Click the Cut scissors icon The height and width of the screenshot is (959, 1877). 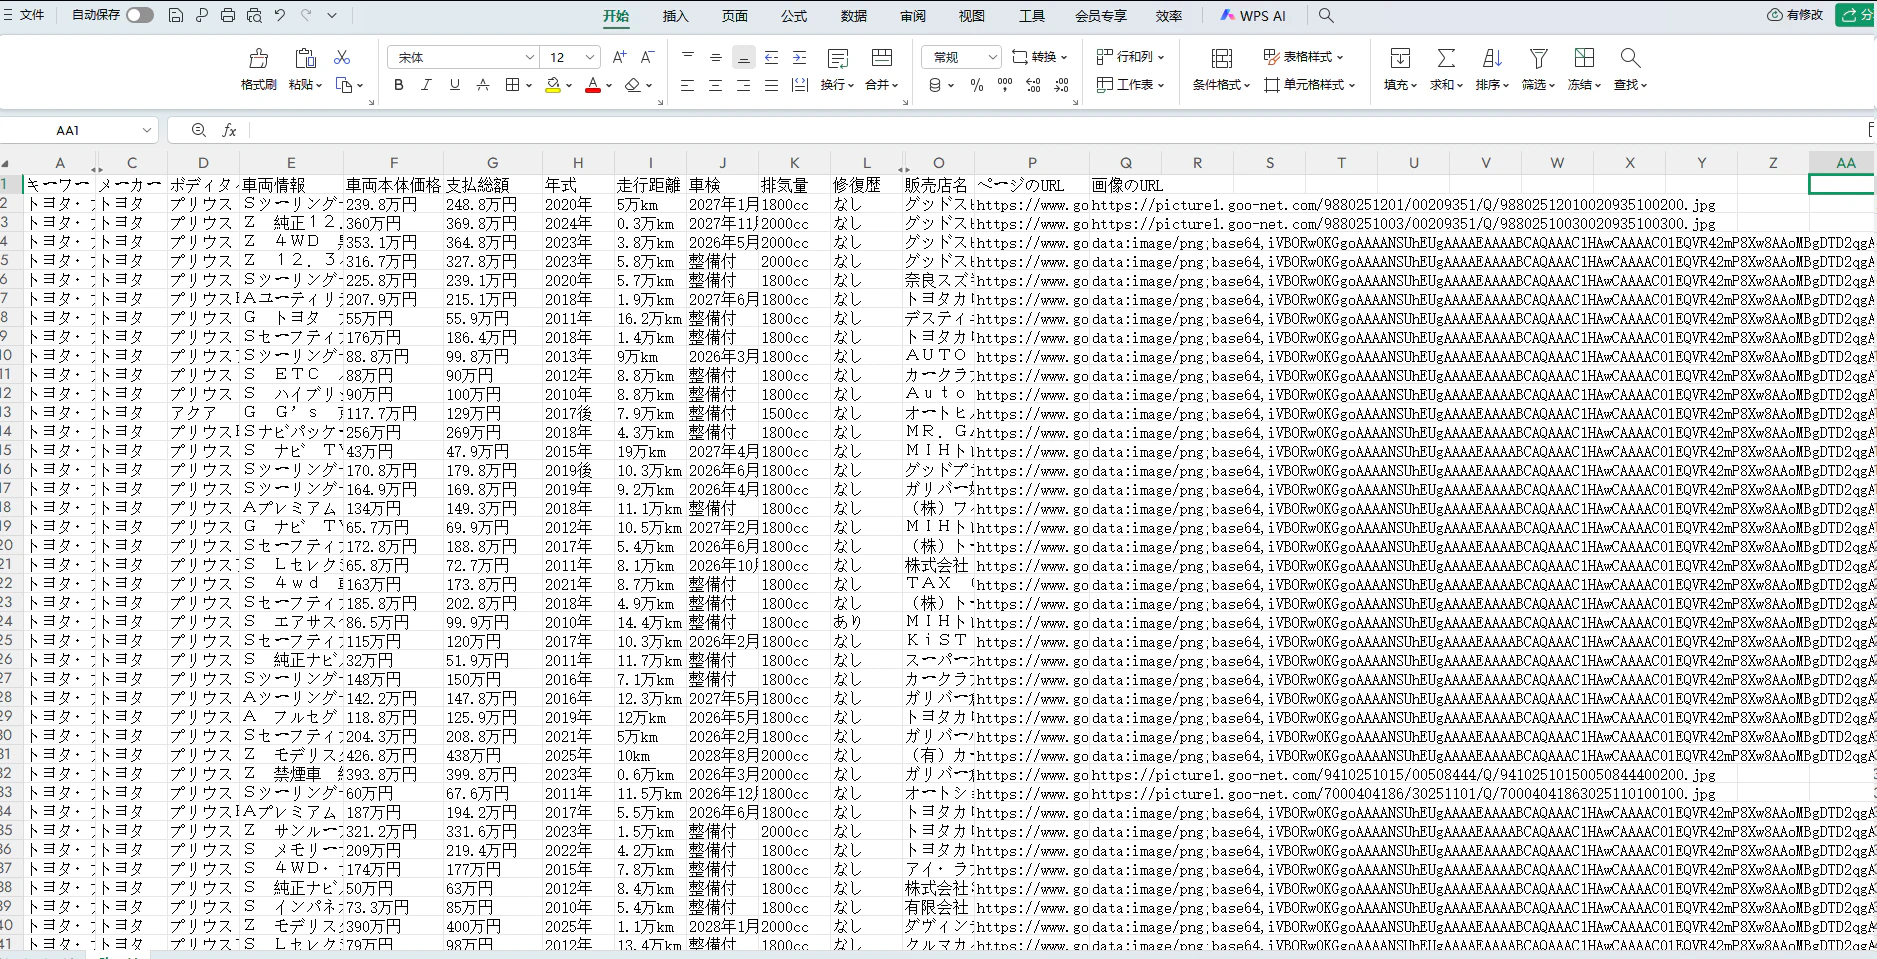(x=342, y=57)
